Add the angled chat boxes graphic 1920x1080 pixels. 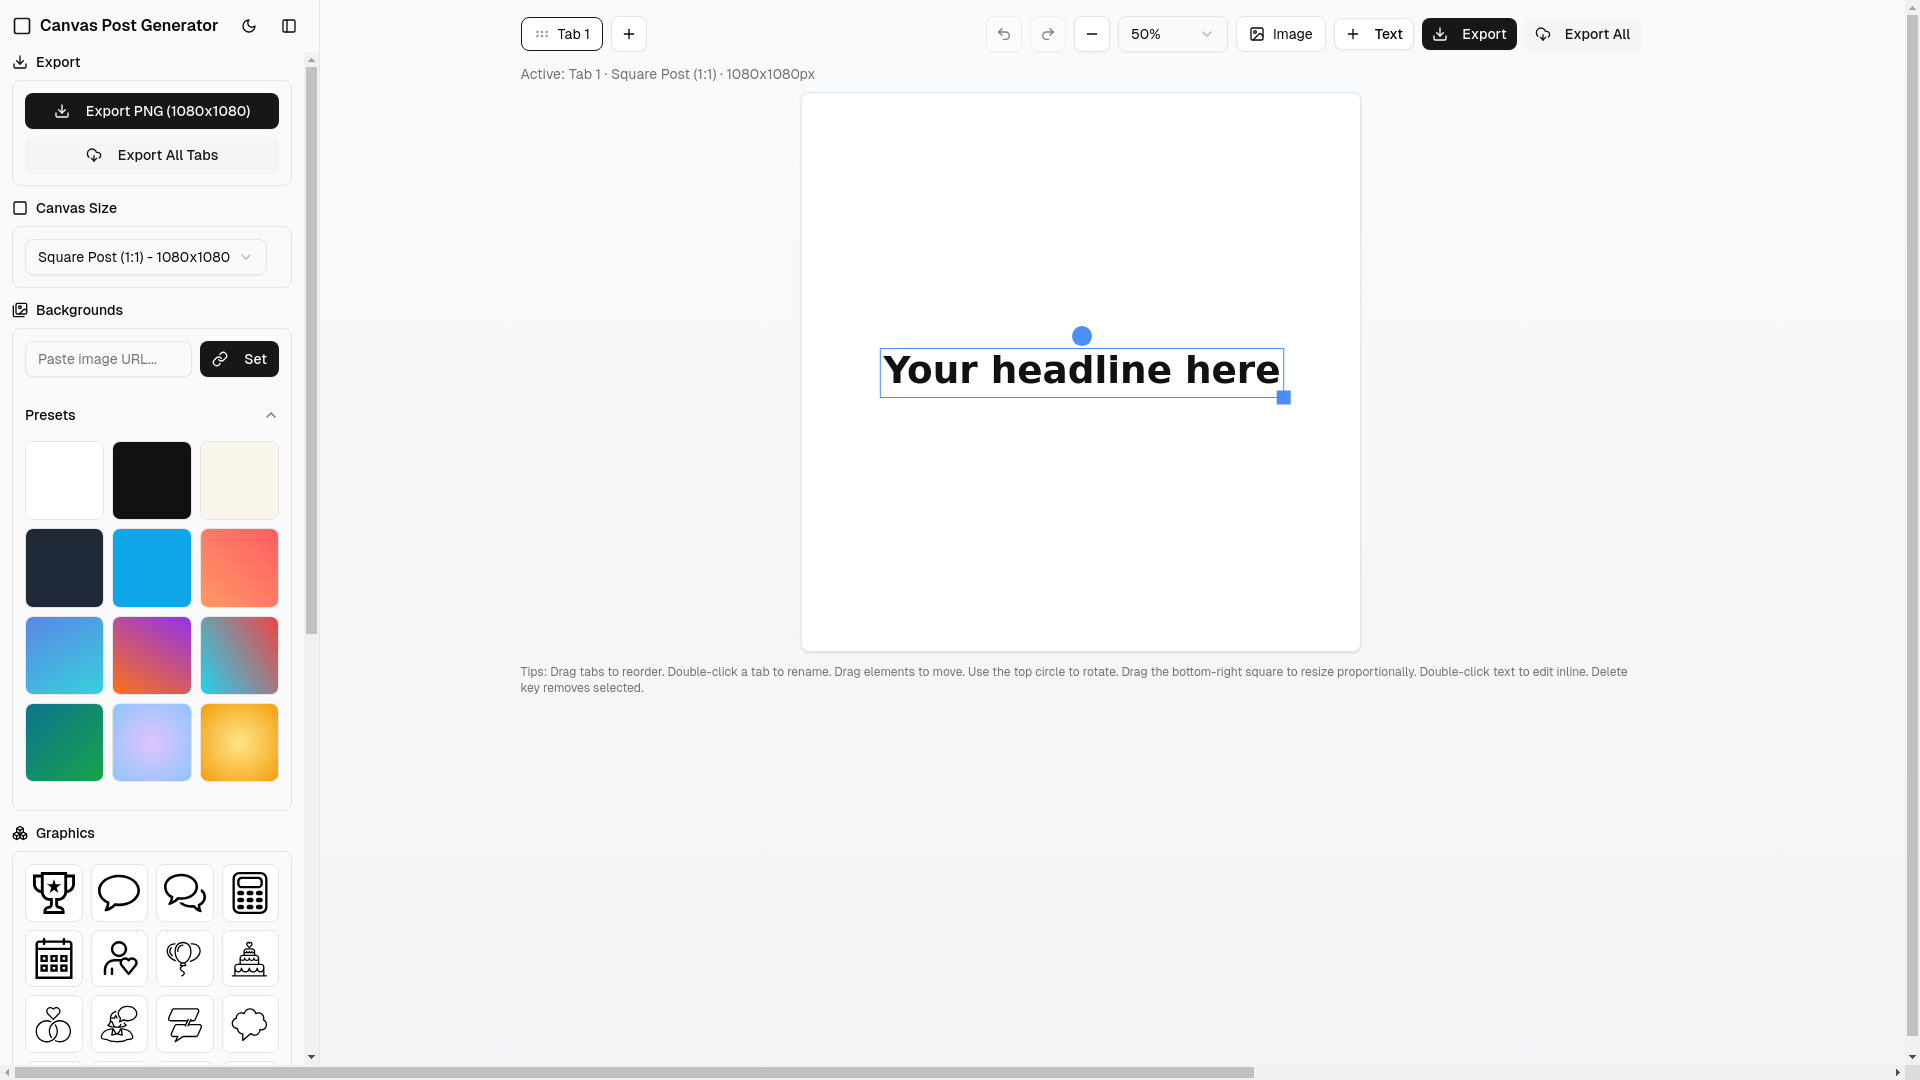[x=185, y=1024]
